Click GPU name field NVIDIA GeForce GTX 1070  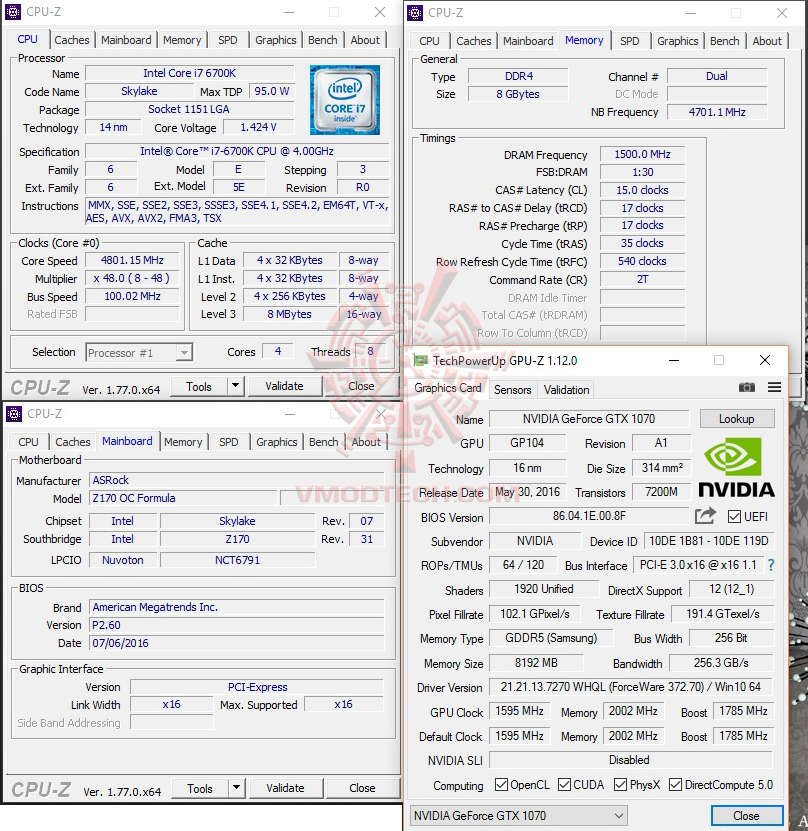click(x=589, y=419)
